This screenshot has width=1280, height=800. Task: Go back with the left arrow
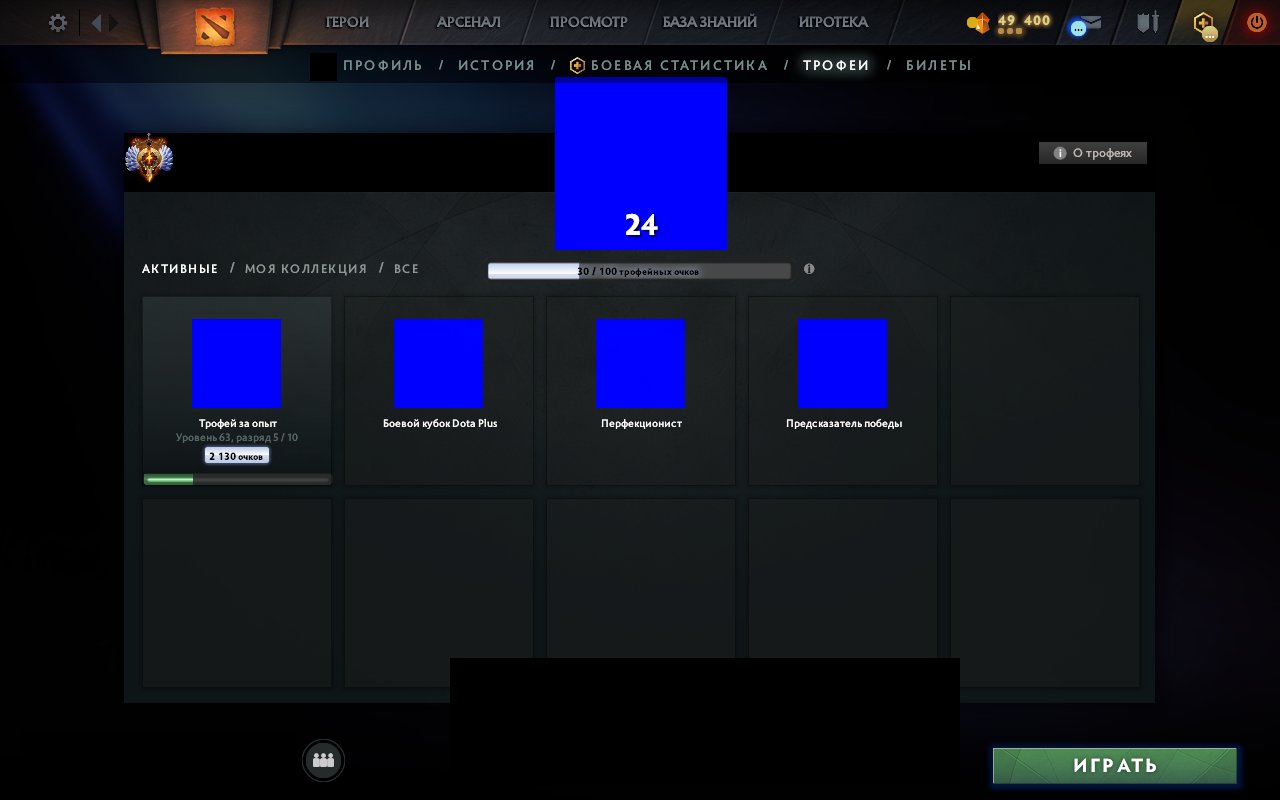click(96, 23)
